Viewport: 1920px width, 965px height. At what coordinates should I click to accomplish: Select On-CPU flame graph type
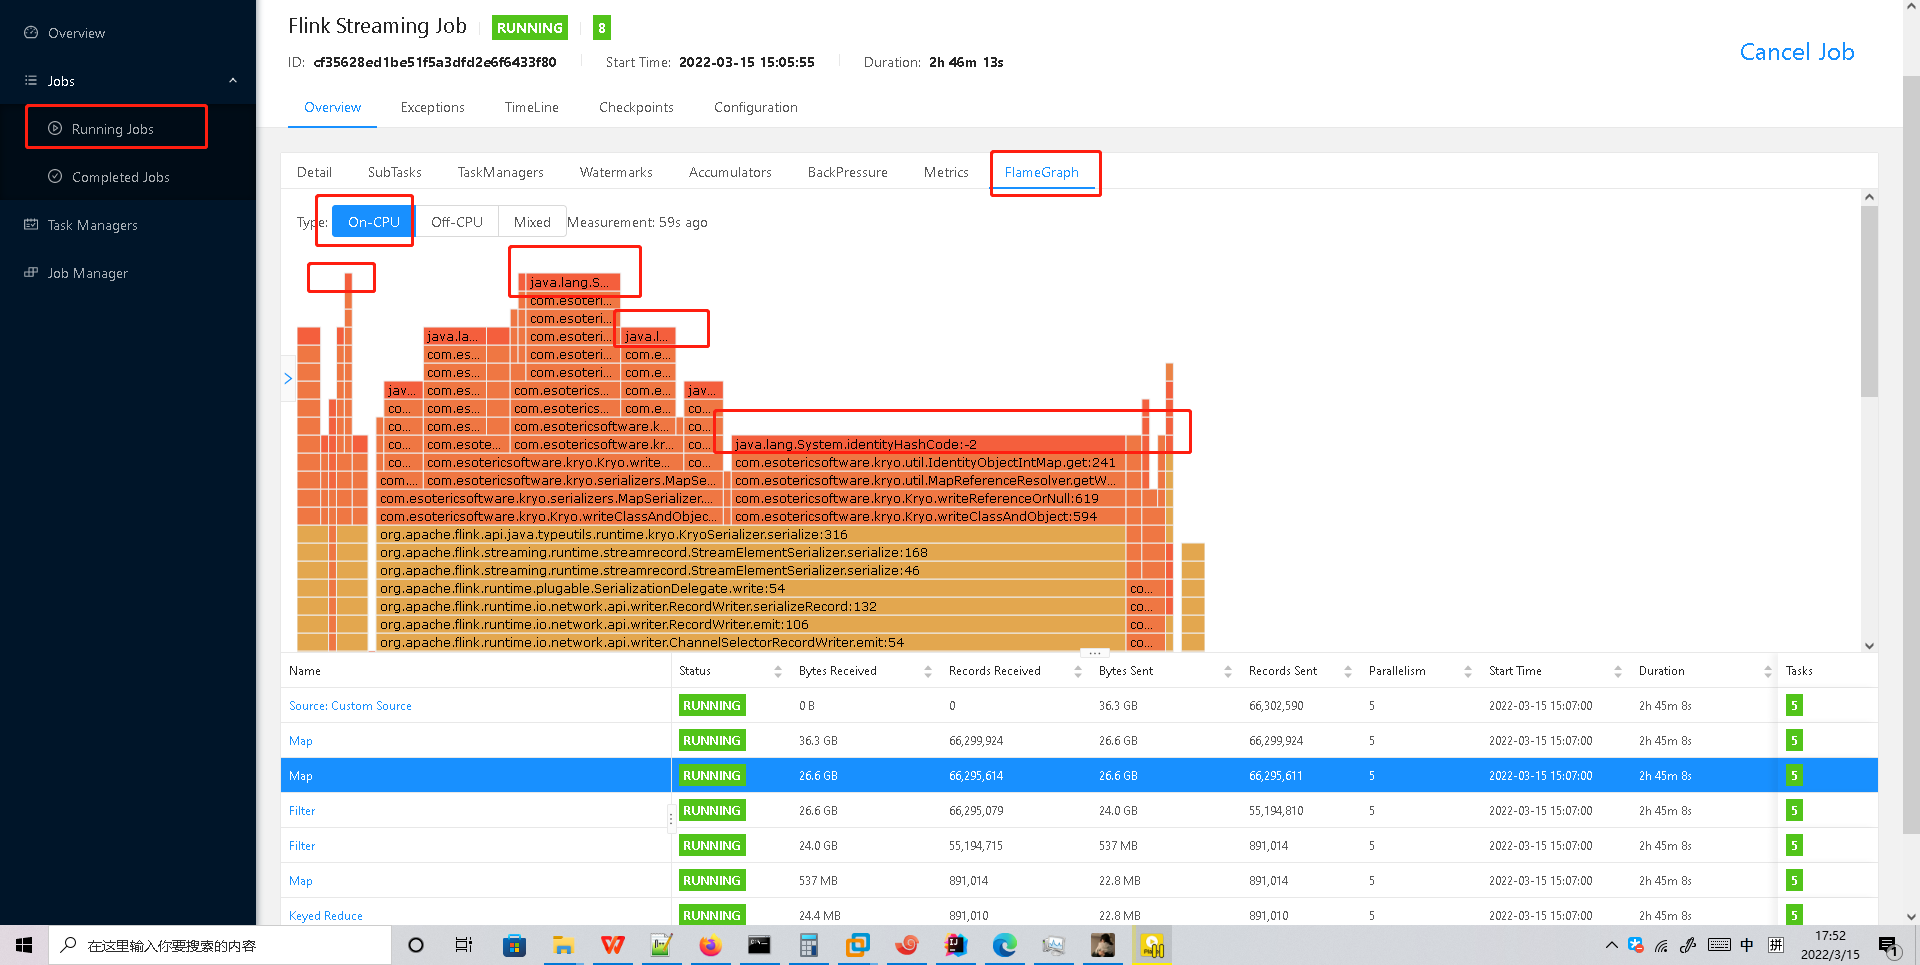[373, 222]
